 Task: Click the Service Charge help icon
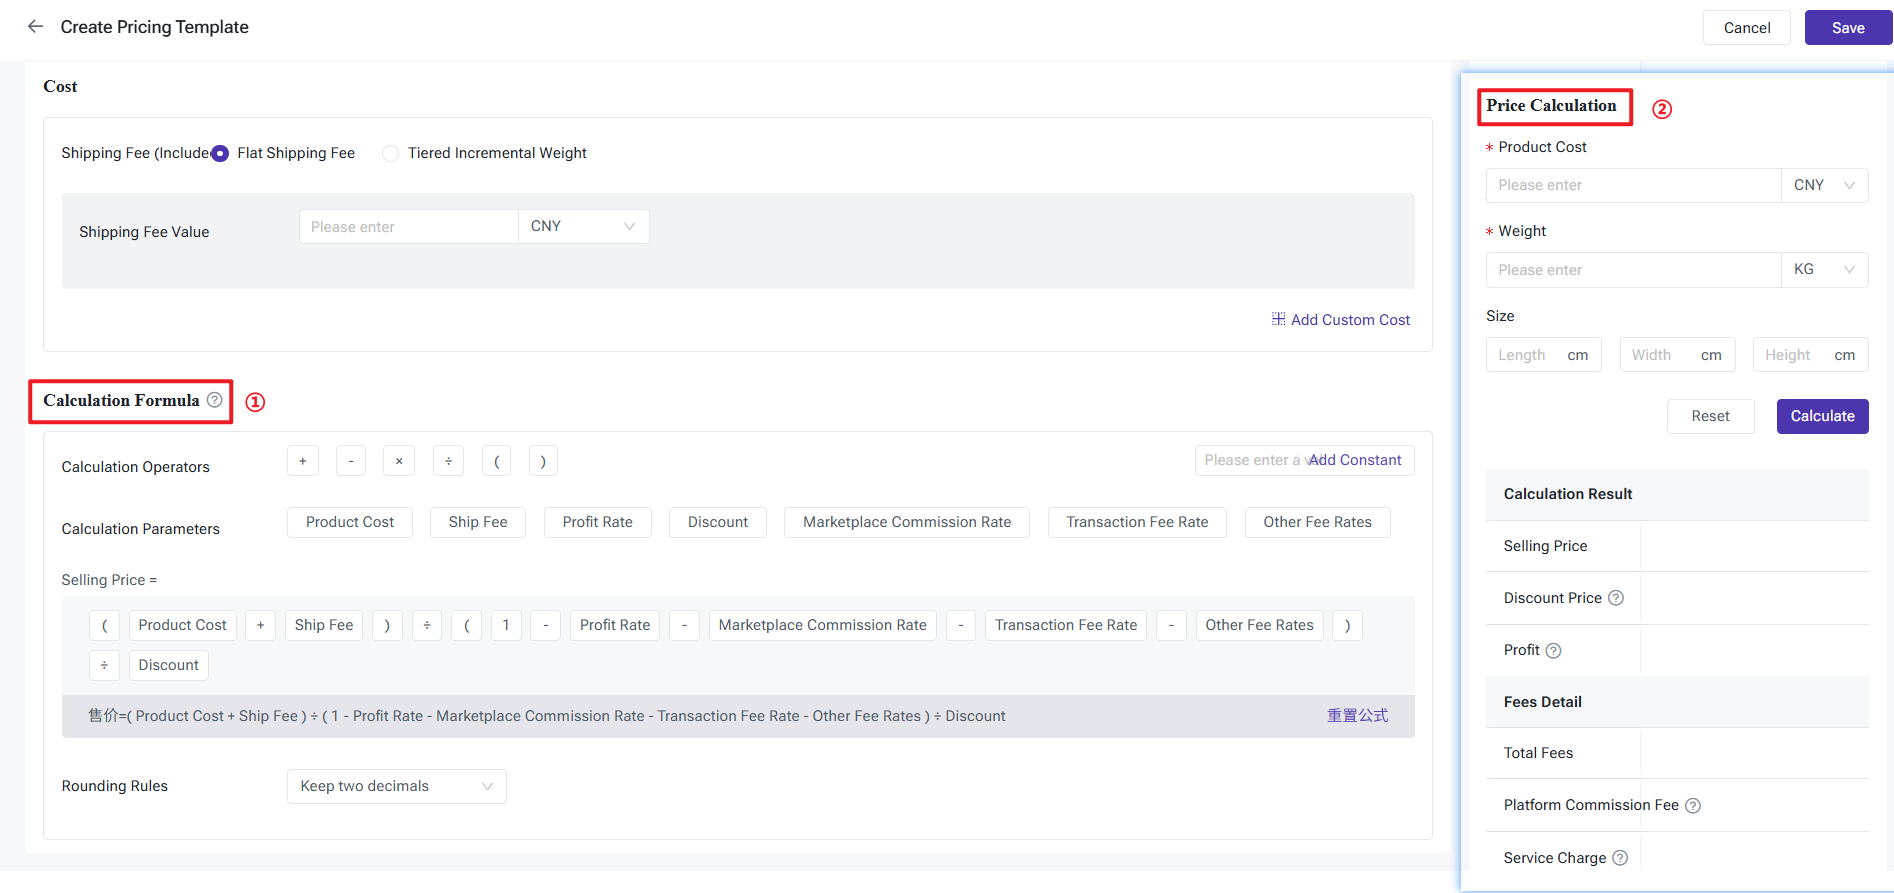click(x=1620, y=858)
